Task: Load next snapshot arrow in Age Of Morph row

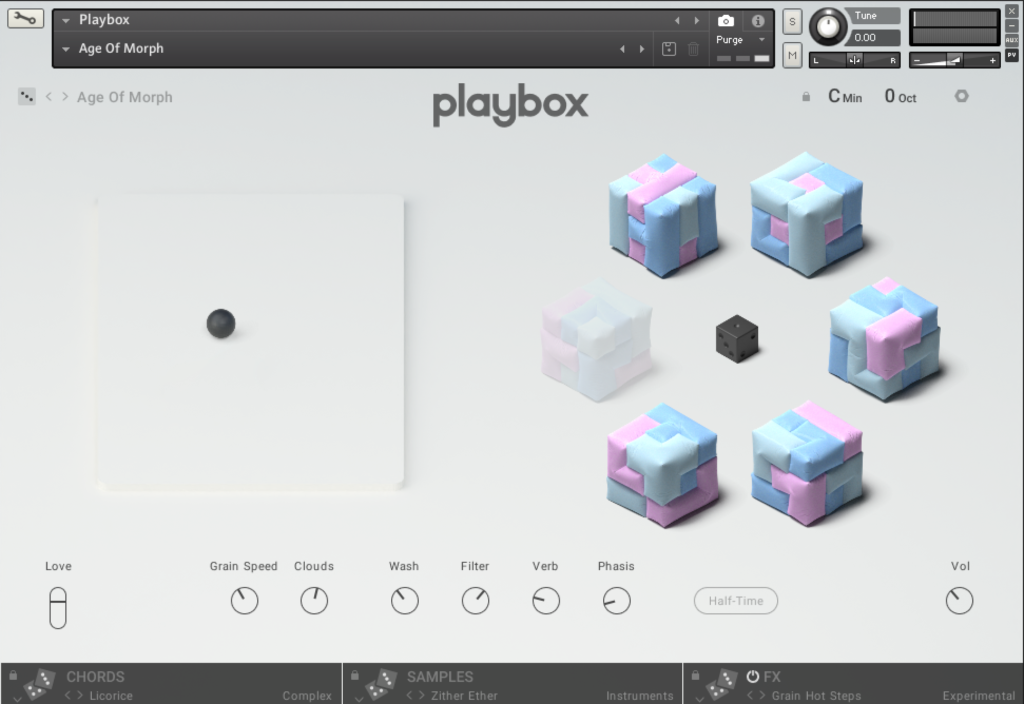Action: click(642, 49)
